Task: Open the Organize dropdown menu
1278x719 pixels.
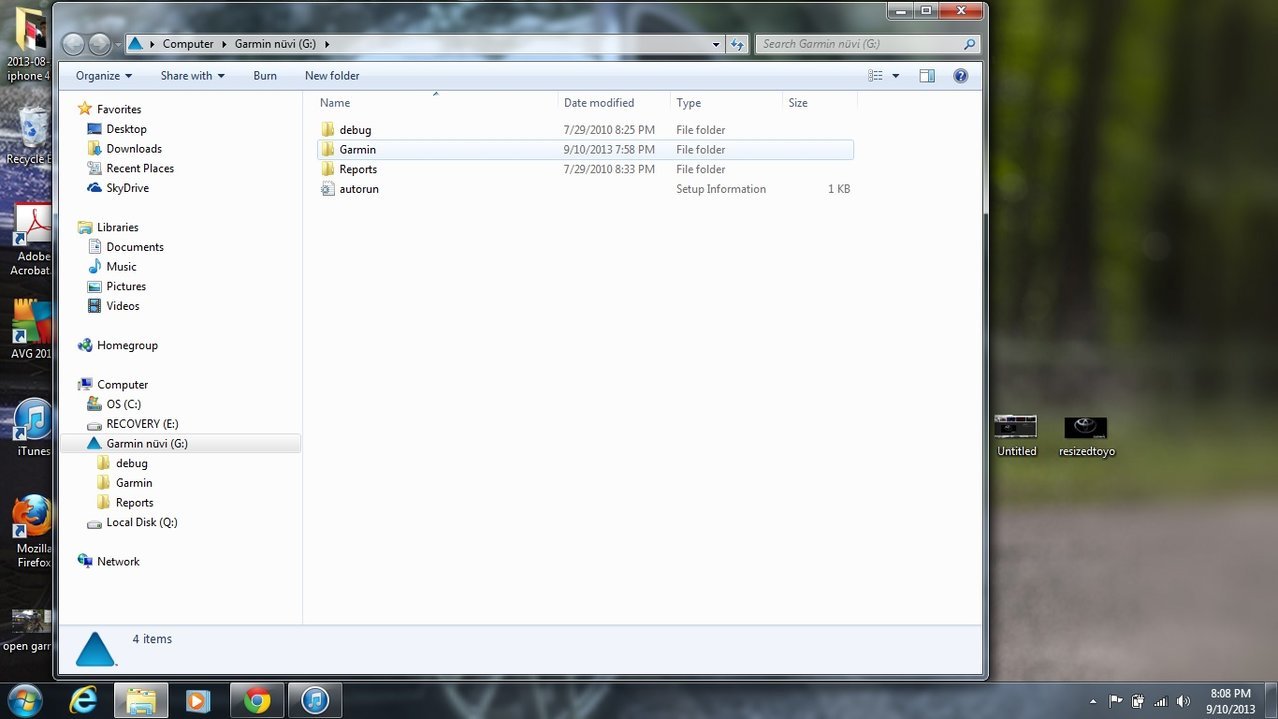Action: (104, 76)
